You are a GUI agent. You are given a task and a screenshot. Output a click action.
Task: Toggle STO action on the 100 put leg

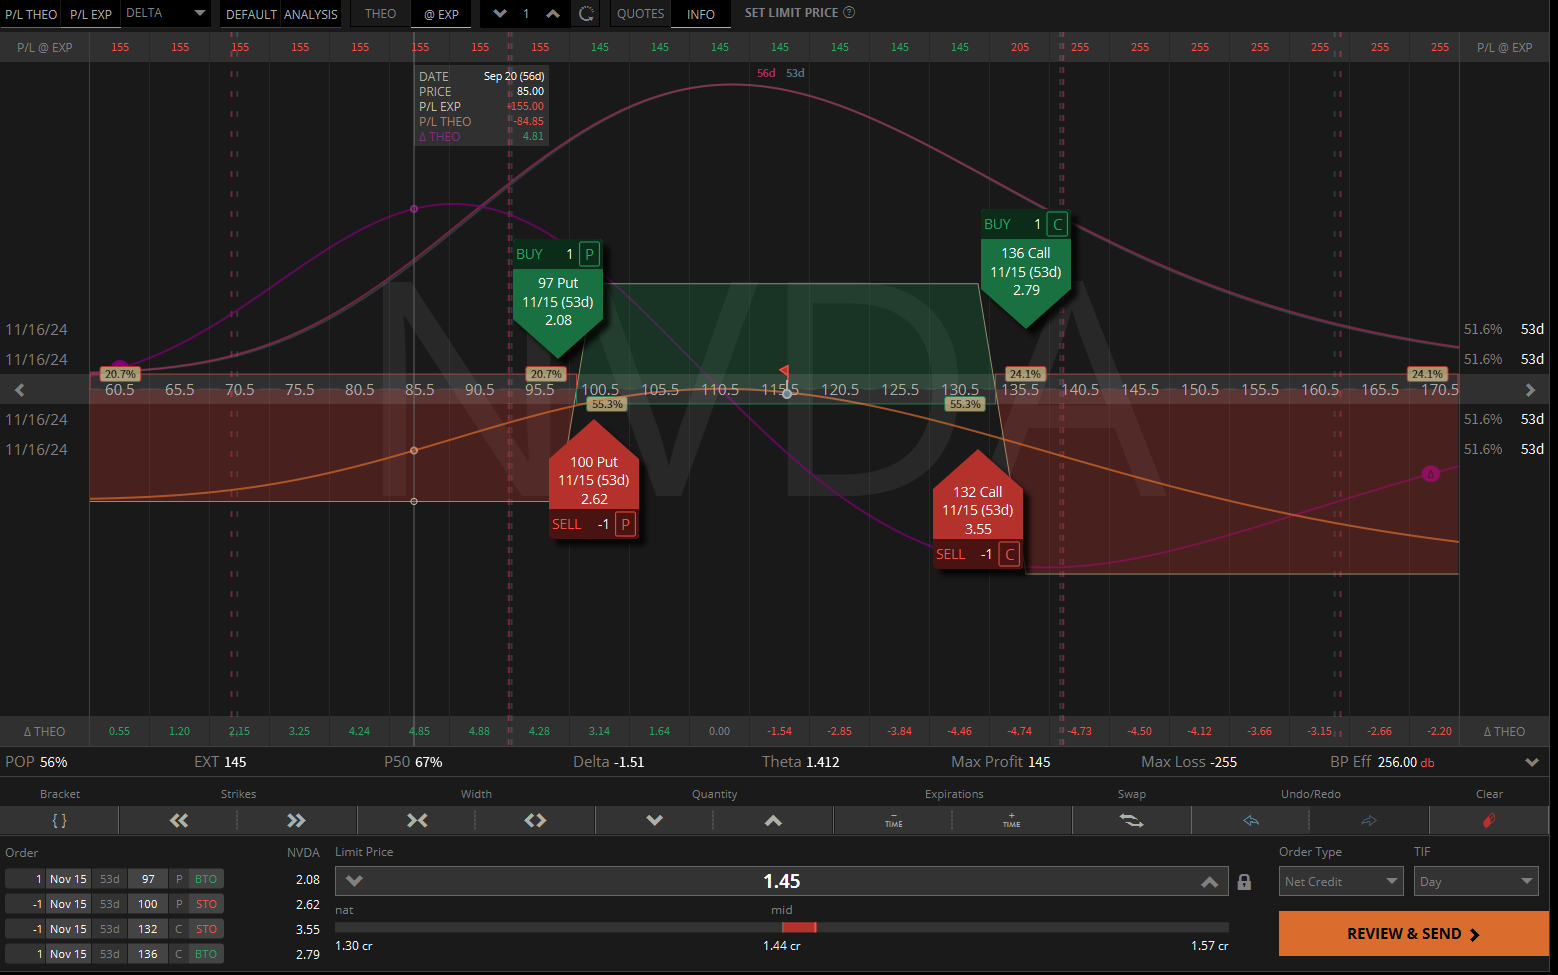[x=206, y=904]
